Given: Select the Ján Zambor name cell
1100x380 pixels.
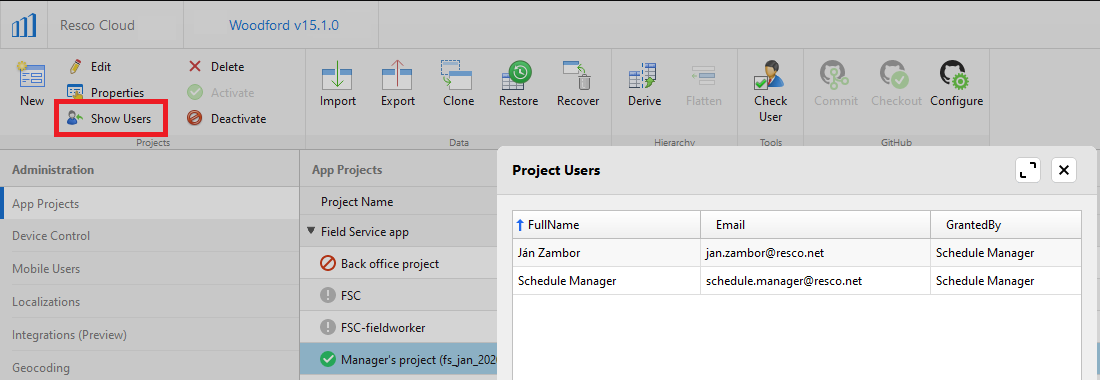Looking at the screenshot, I should click(x=606, y=253).
